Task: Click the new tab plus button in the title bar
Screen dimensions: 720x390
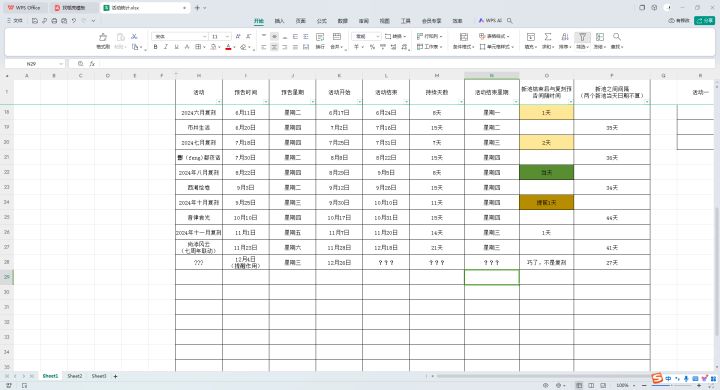Action: [197, 8]
